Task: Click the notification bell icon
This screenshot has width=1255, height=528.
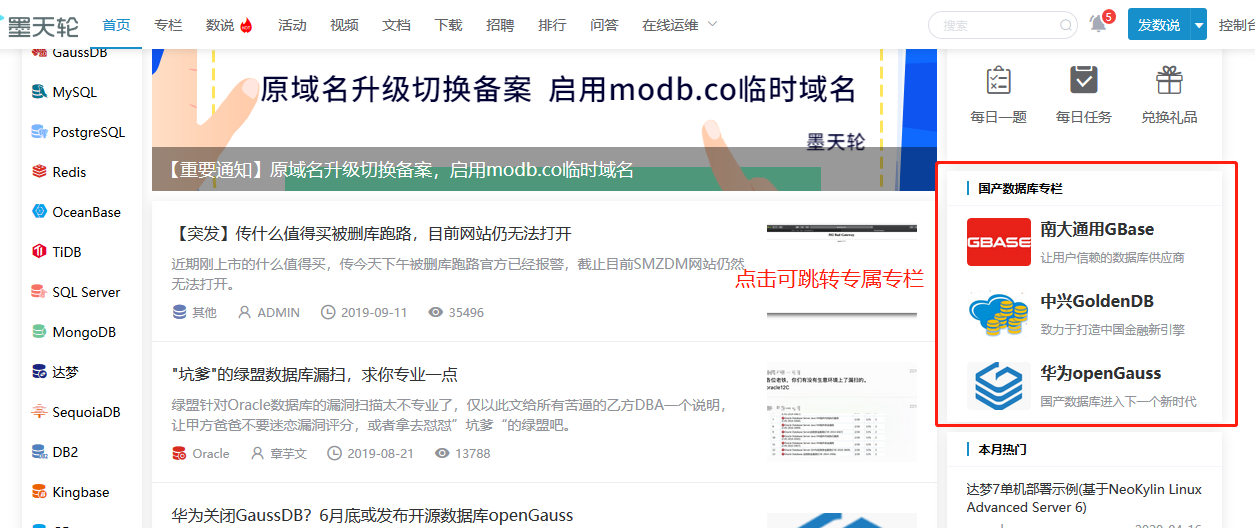Action: 1098,25
